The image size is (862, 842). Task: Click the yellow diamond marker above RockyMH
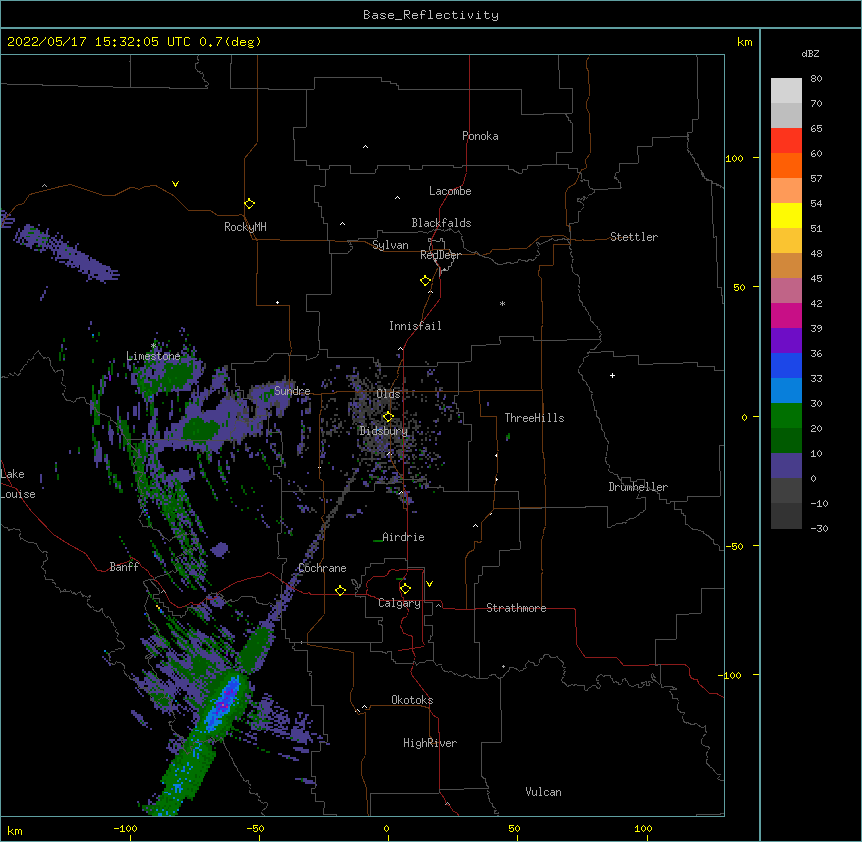click(x=249, y=204)
